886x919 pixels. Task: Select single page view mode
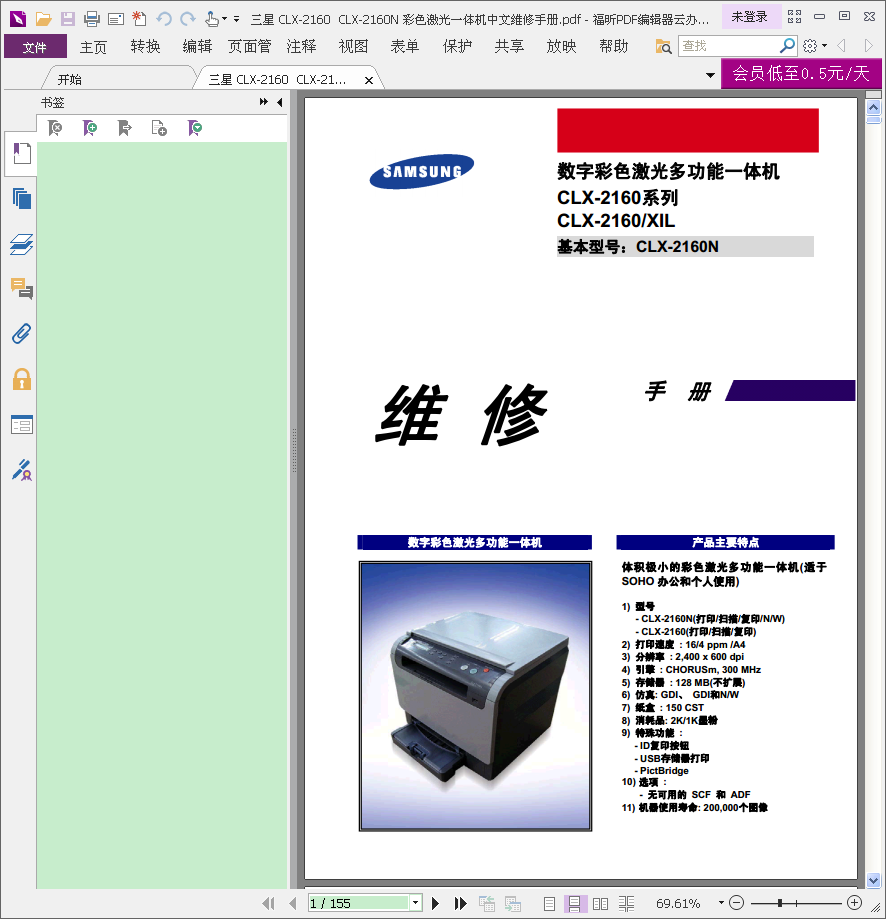click(549, 904)
